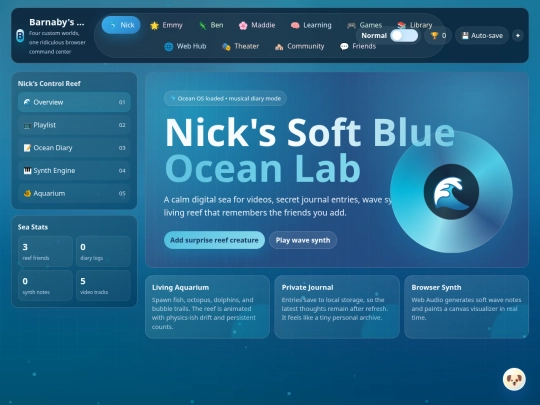Click the Theater masks icon
Viewport: 540px width, 405px height.
tap(226, 46)
